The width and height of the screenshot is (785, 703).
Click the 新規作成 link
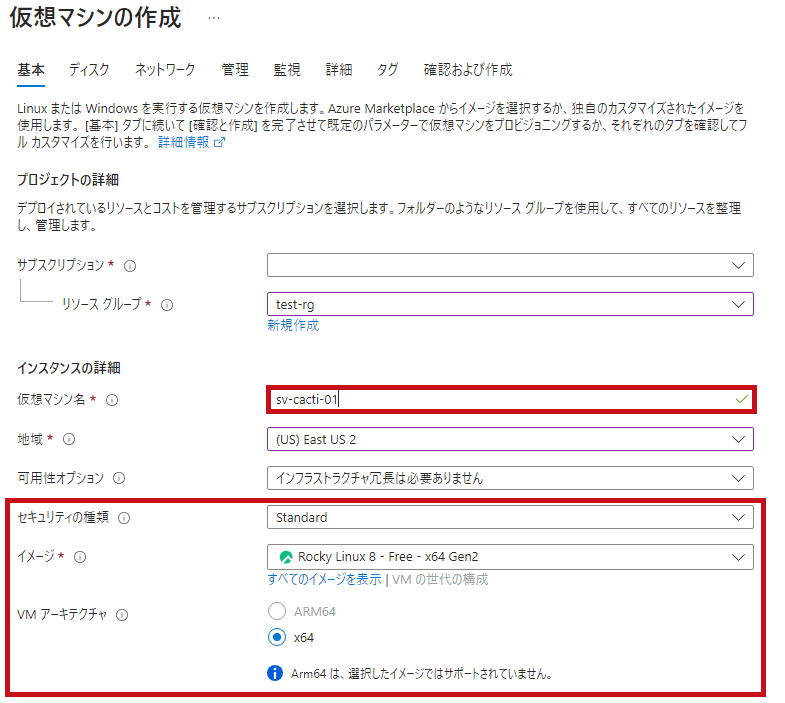293,325
